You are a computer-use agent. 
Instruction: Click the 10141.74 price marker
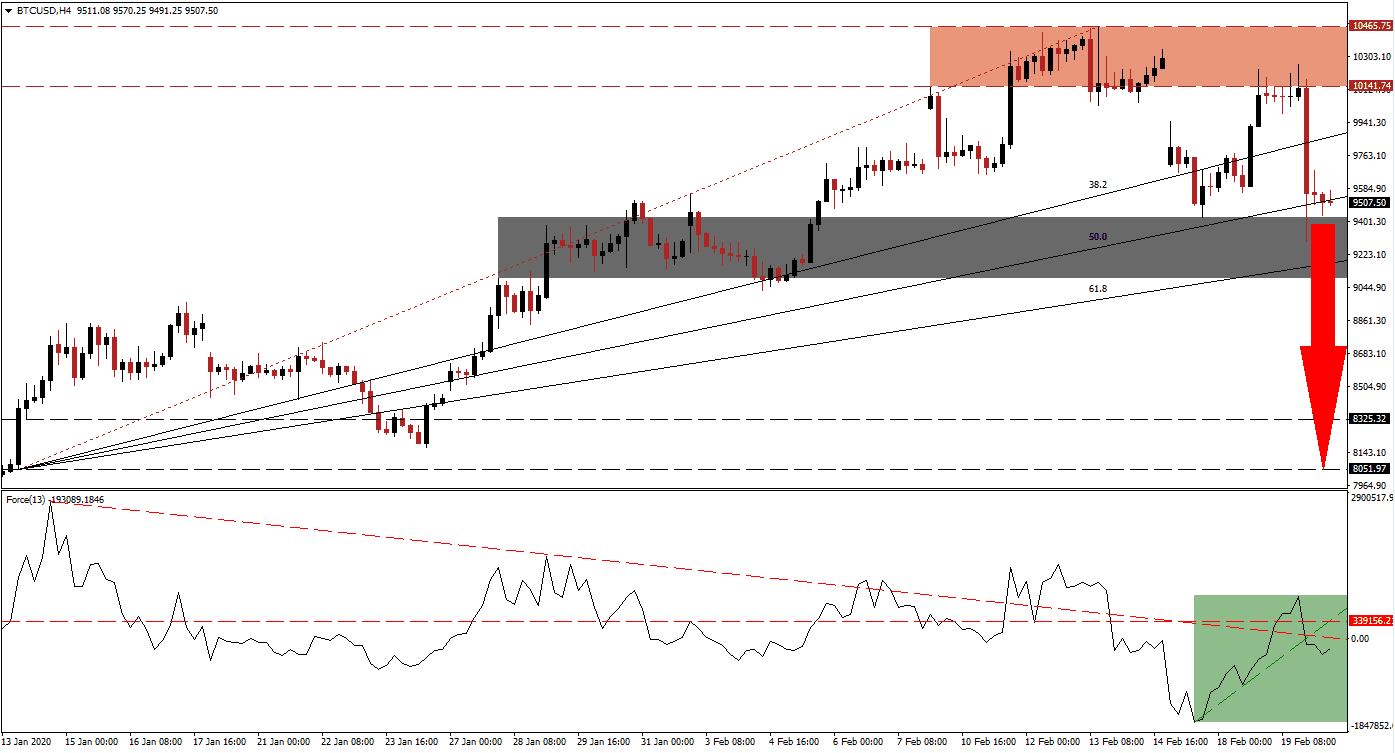1369,87
